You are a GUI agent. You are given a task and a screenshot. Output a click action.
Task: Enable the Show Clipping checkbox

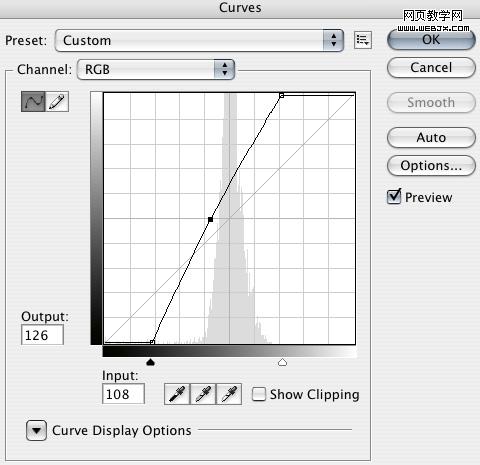pos(259,394)
